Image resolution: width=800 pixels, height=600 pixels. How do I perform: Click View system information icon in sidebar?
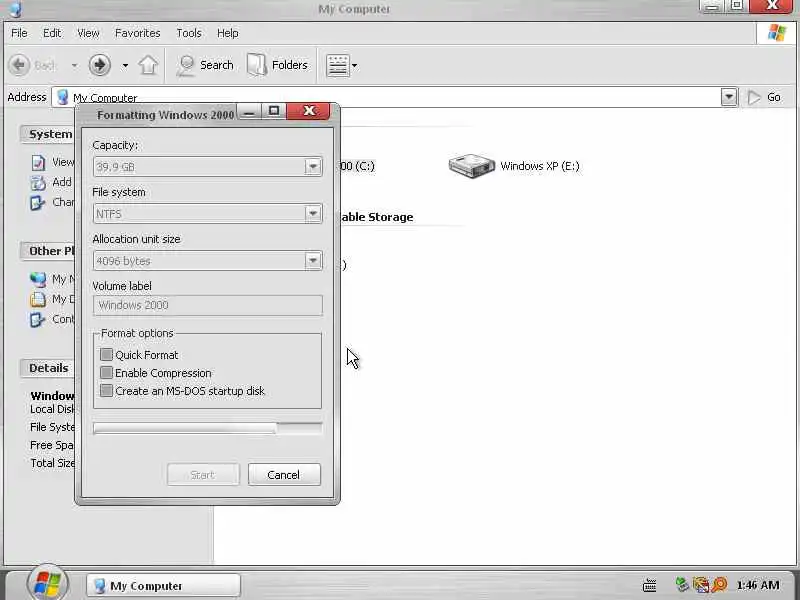pos(38,163)
